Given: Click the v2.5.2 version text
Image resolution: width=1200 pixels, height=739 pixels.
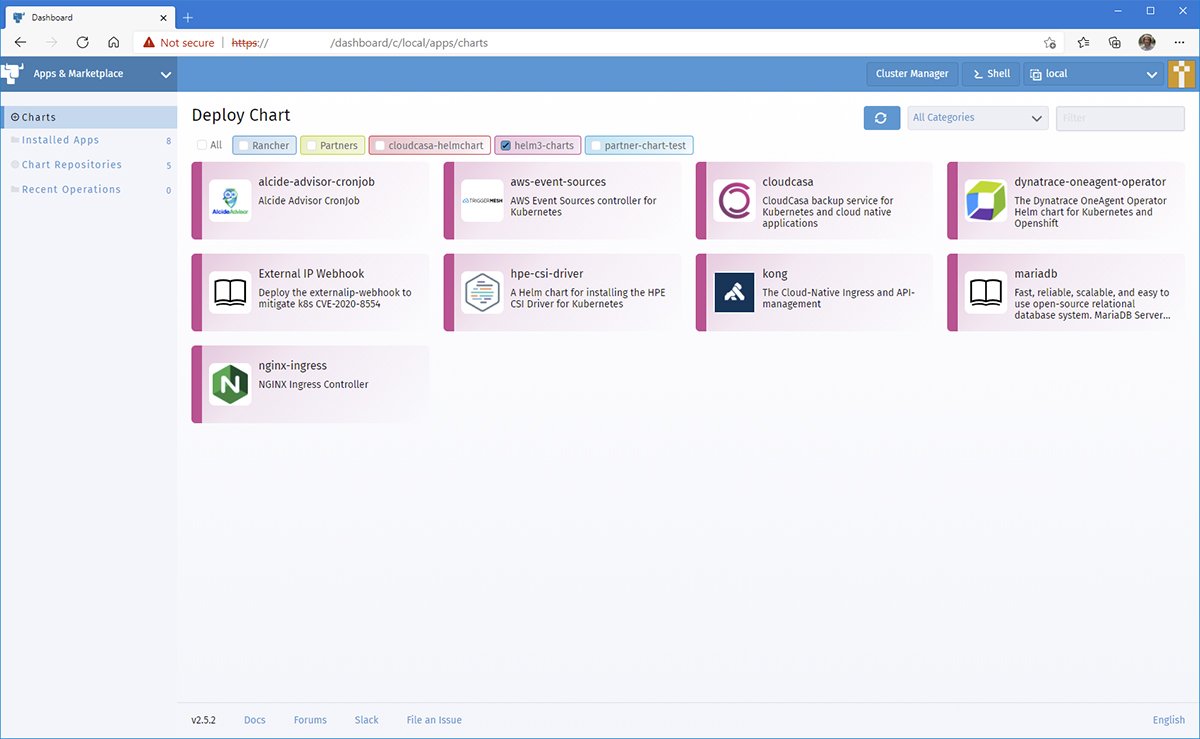Looking at the screenshot, I should 204,720.
